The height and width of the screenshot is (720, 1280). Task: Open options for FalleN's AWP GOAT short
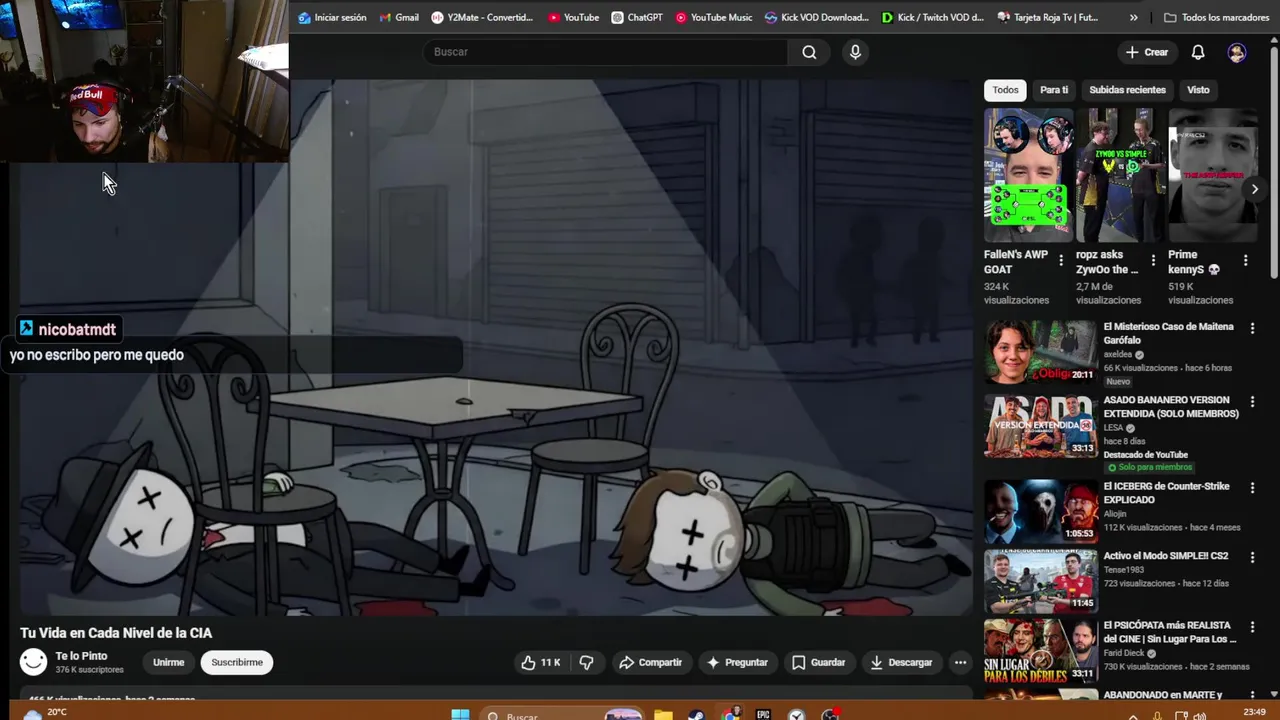[1061, 260]
